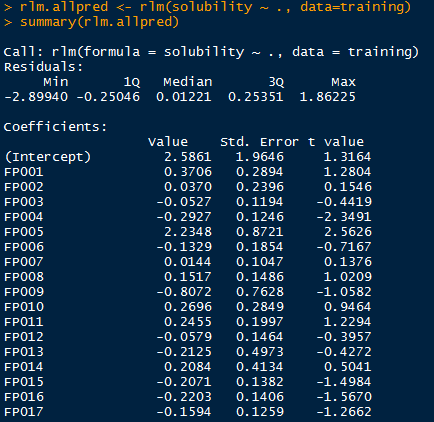Select the intercept standard error 1.9646
The width and height of the screenshot is (434, 422).
[x=260, y=157]
